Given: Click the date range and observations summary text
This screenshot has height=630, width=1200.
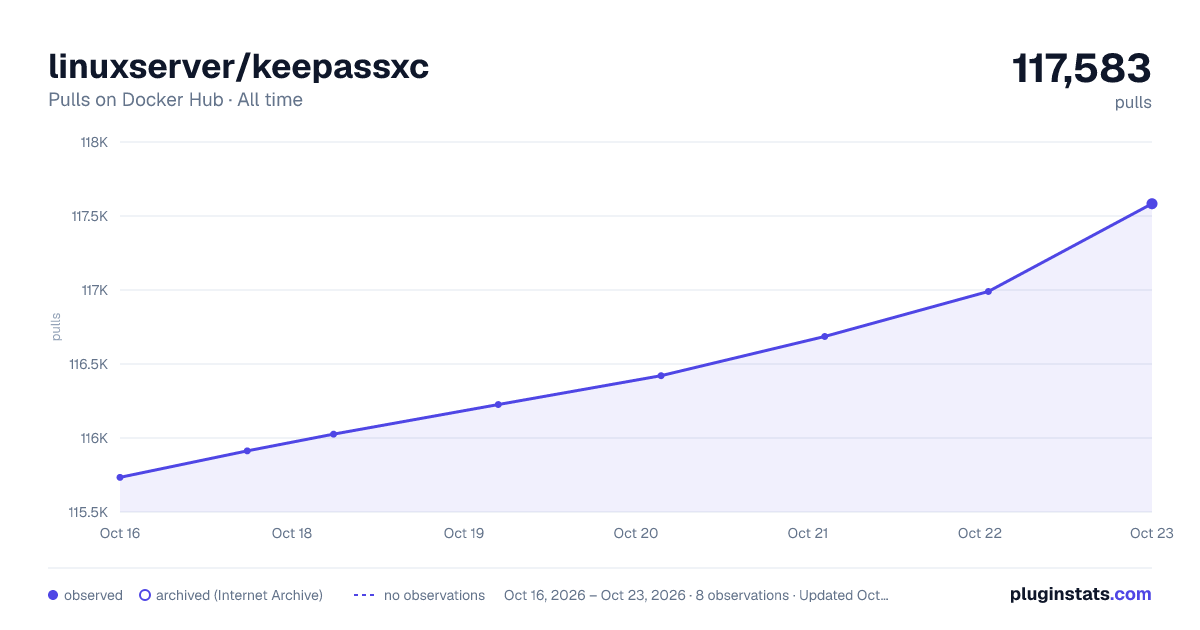Looking at the screenshot, I should (696, 595).
